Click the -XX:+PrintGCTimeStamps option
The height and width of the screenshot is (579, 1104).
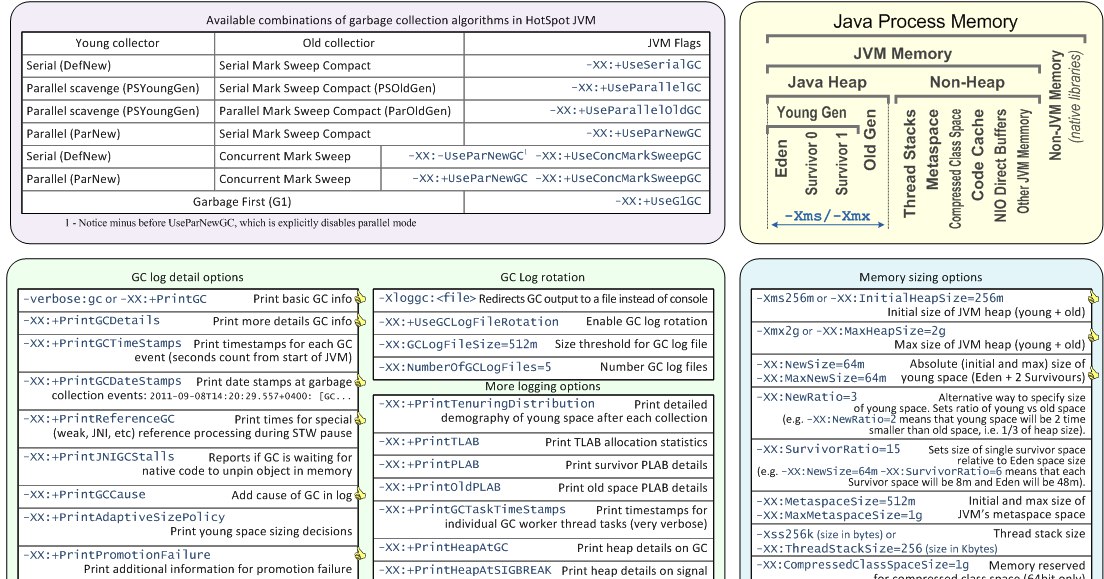click(x=102, y=343)
